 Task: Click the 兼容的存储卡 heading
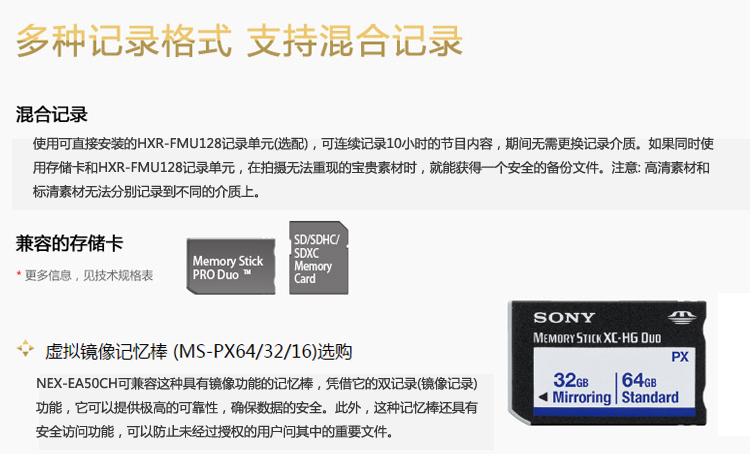(x=69, y=243)
